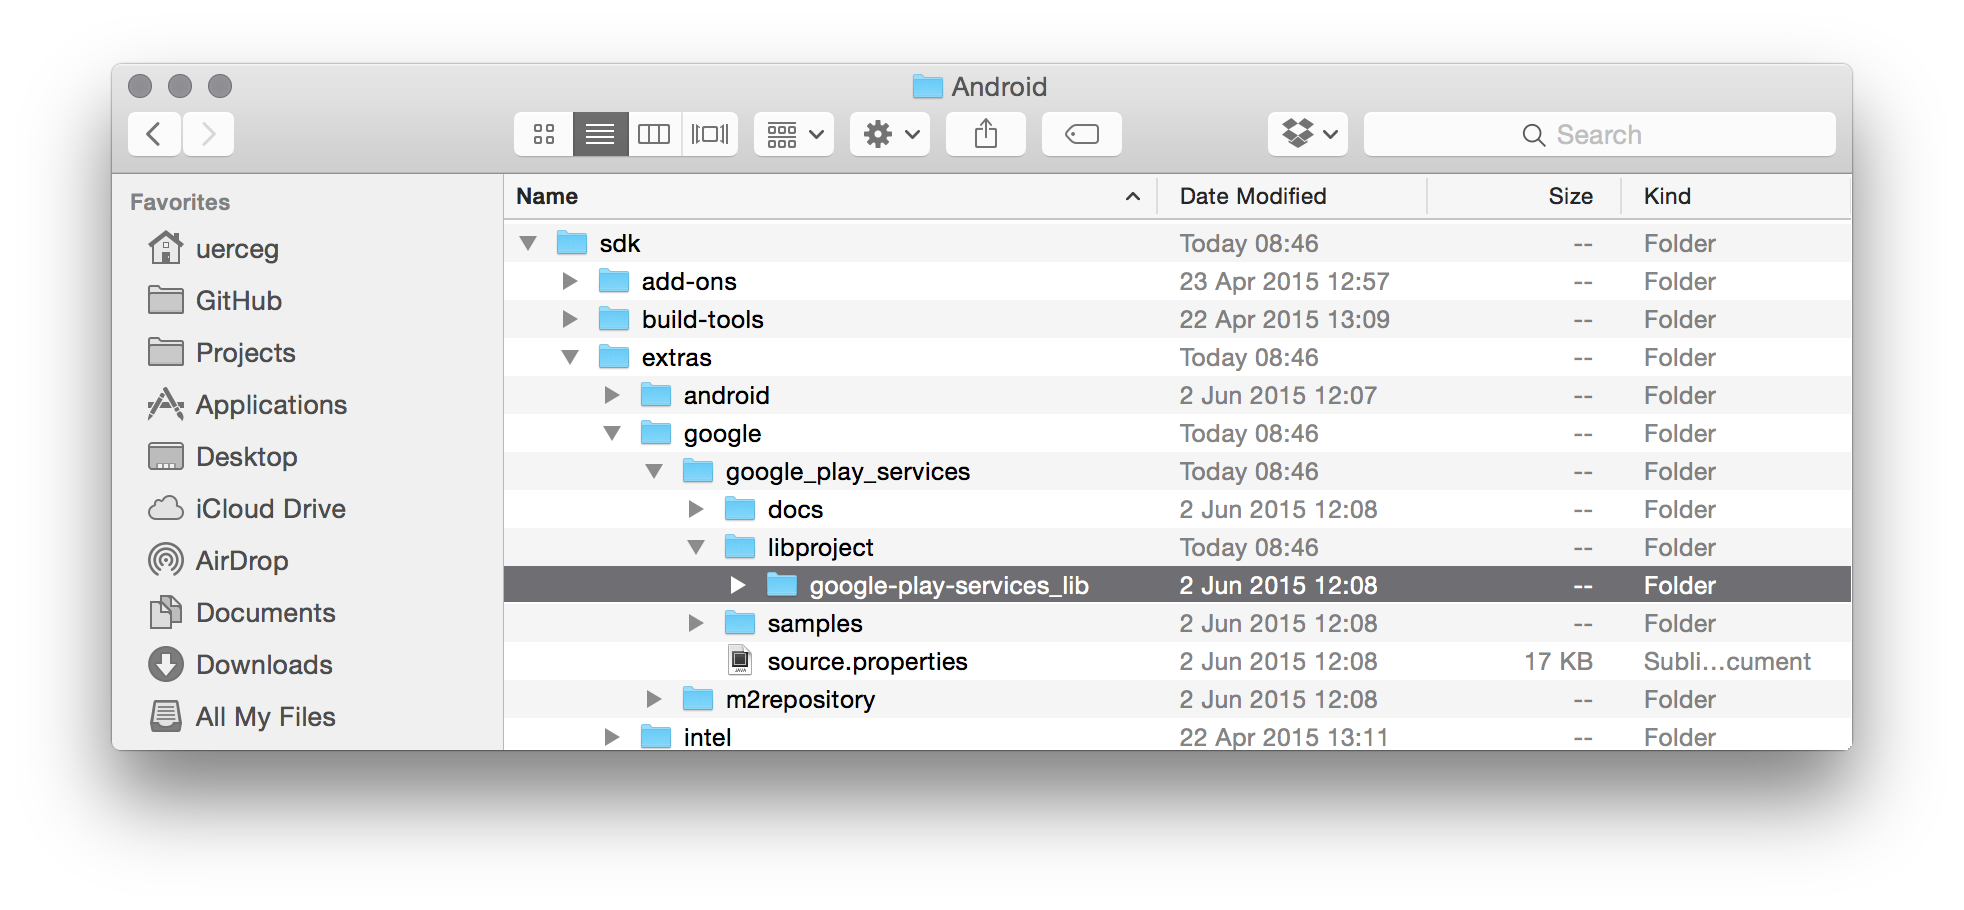Expand the intel folder
The width and height of the screenshot is (1964, 910).
coord(612,737)
